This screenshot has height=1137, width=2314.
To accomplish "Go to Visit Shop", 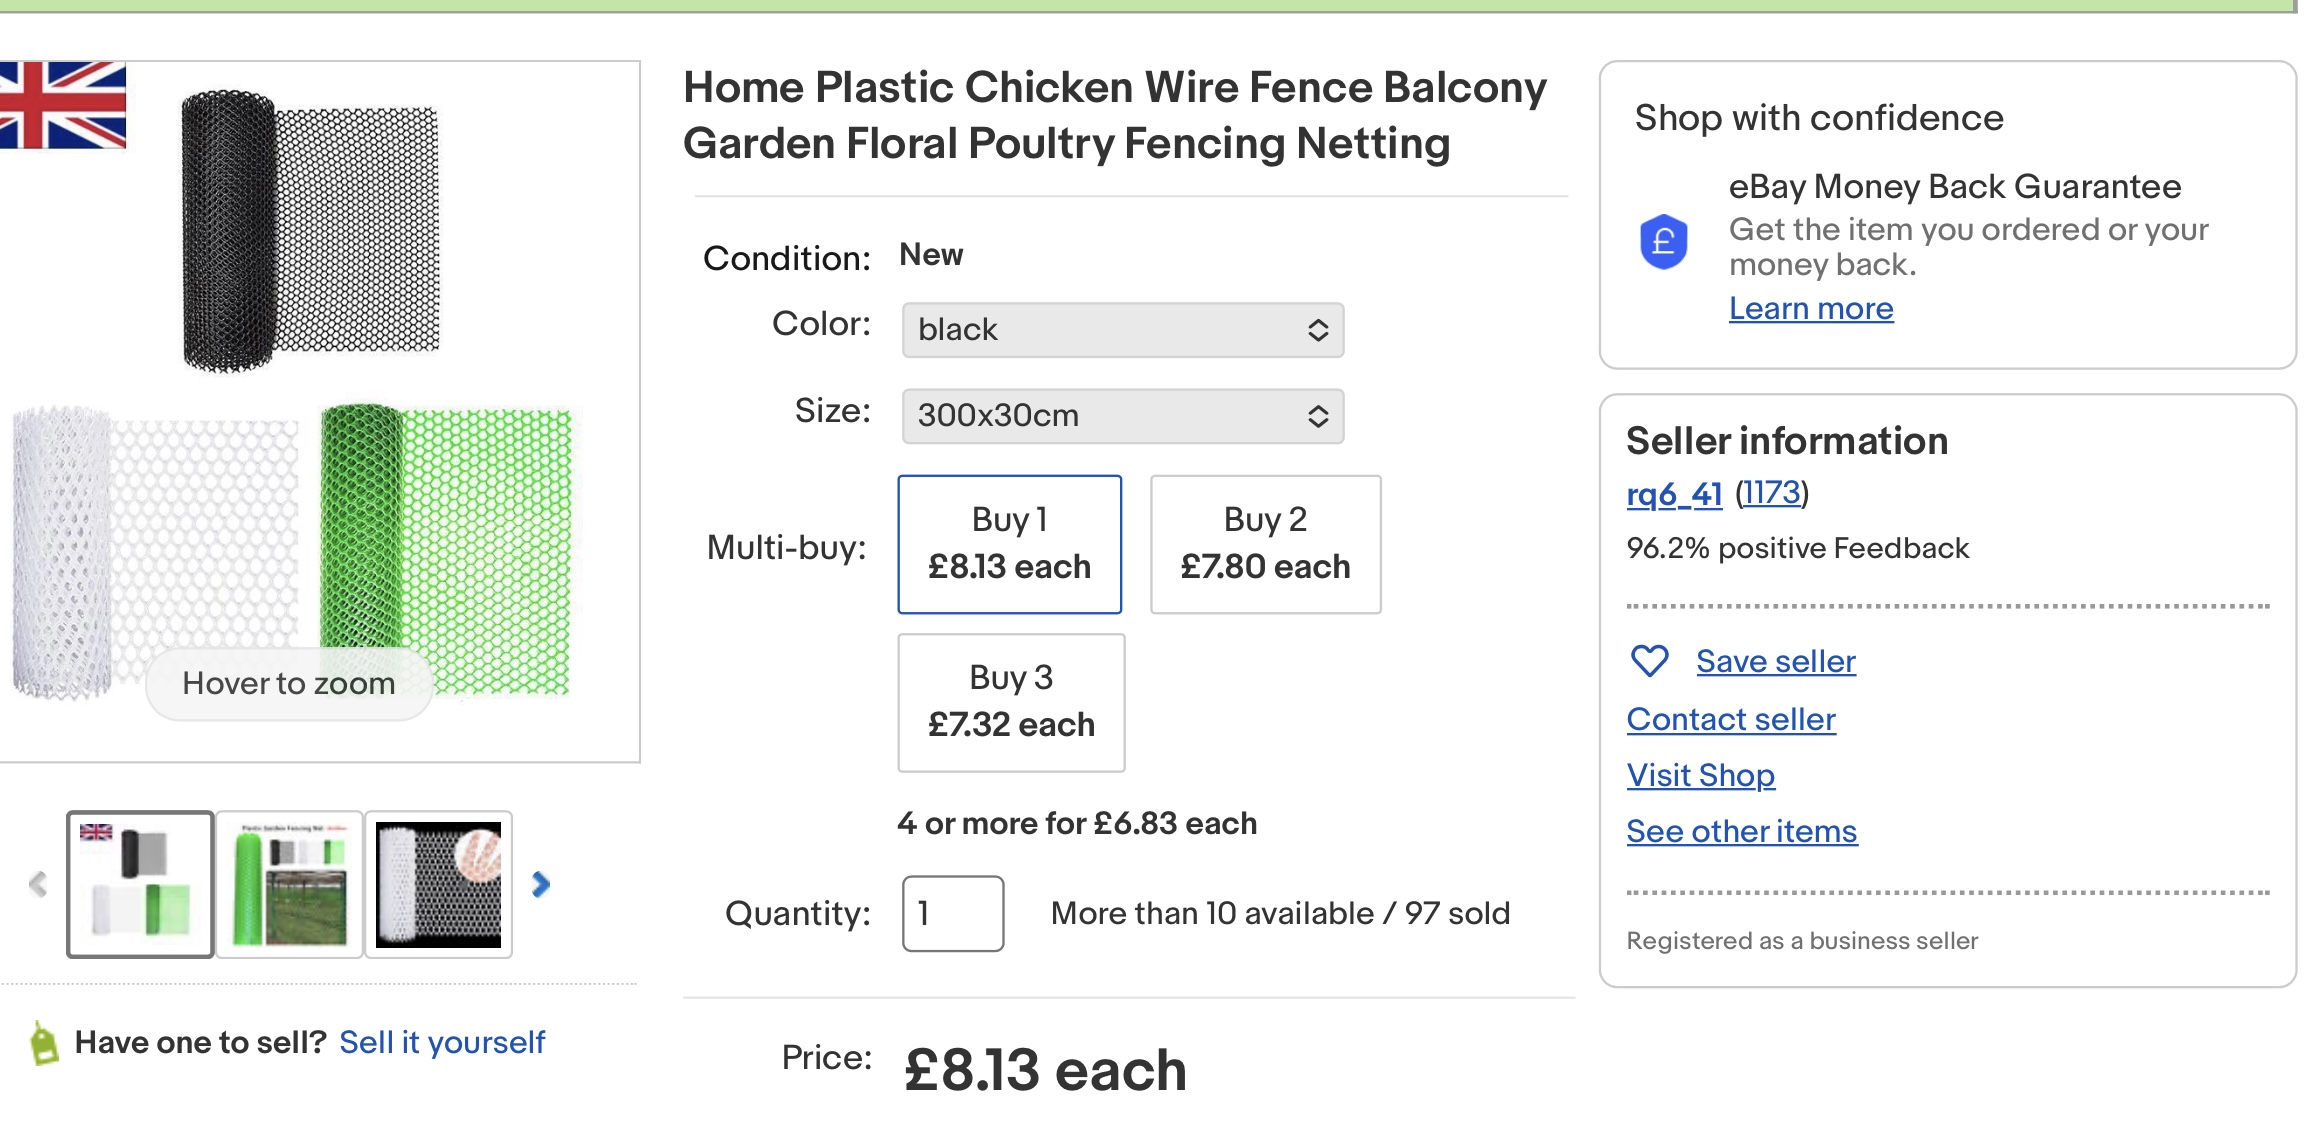I will point(1700,775).
